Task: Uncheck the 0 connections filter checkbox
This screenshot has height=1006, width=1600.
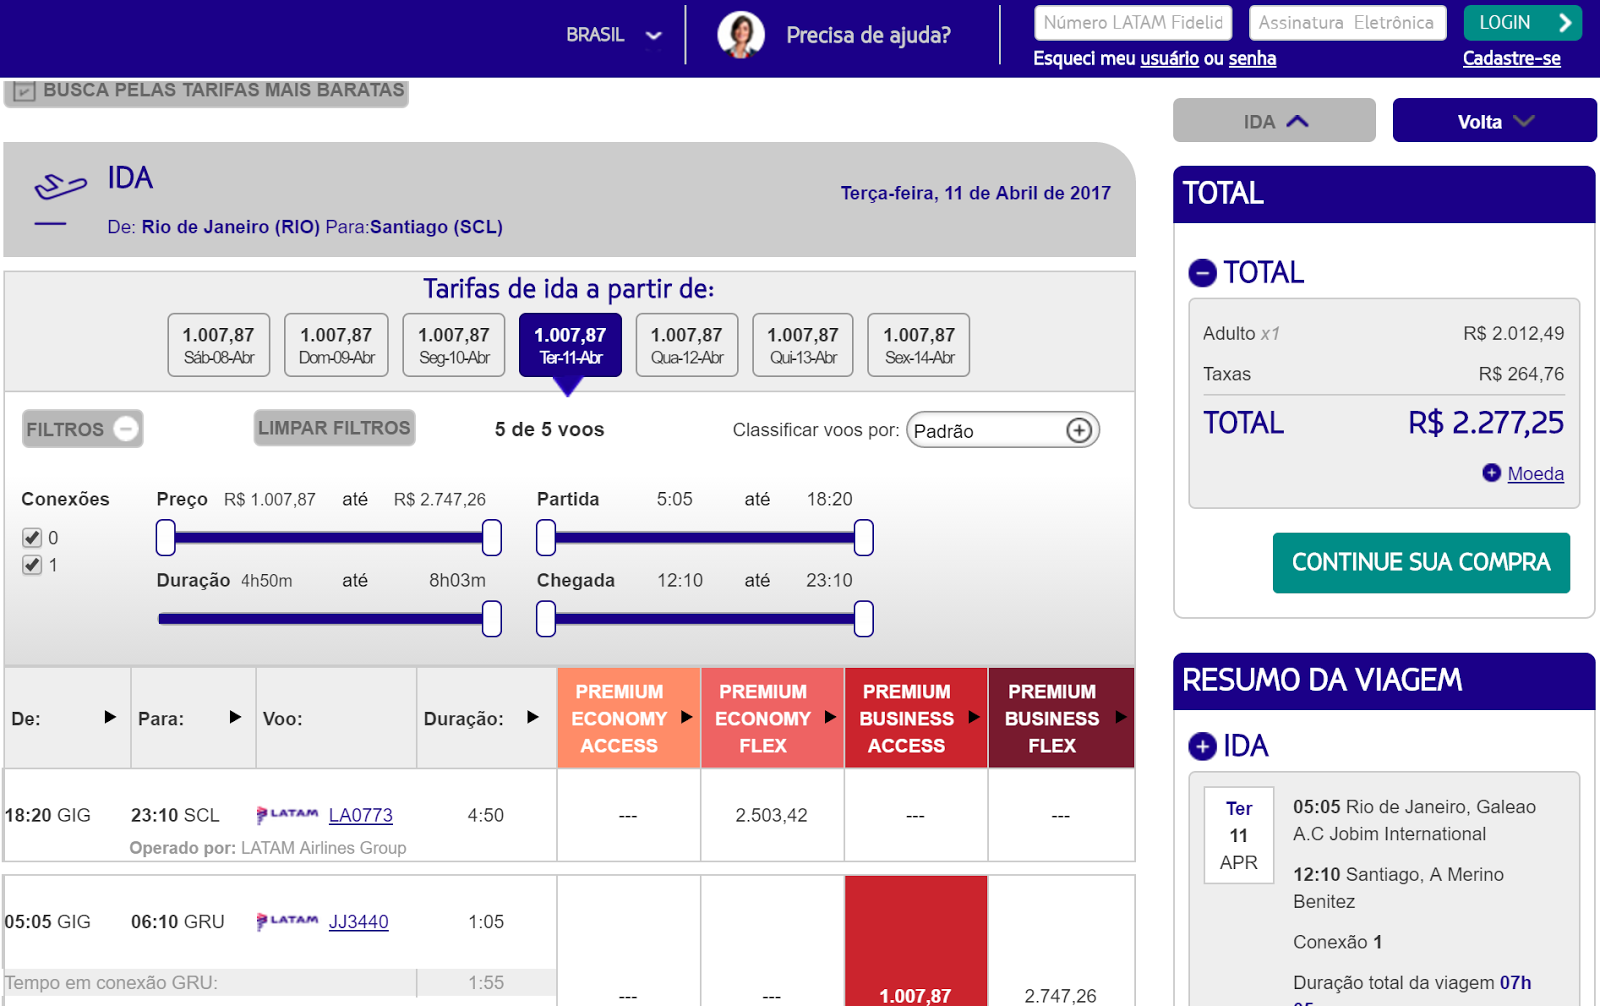Action: click(32, 538)
